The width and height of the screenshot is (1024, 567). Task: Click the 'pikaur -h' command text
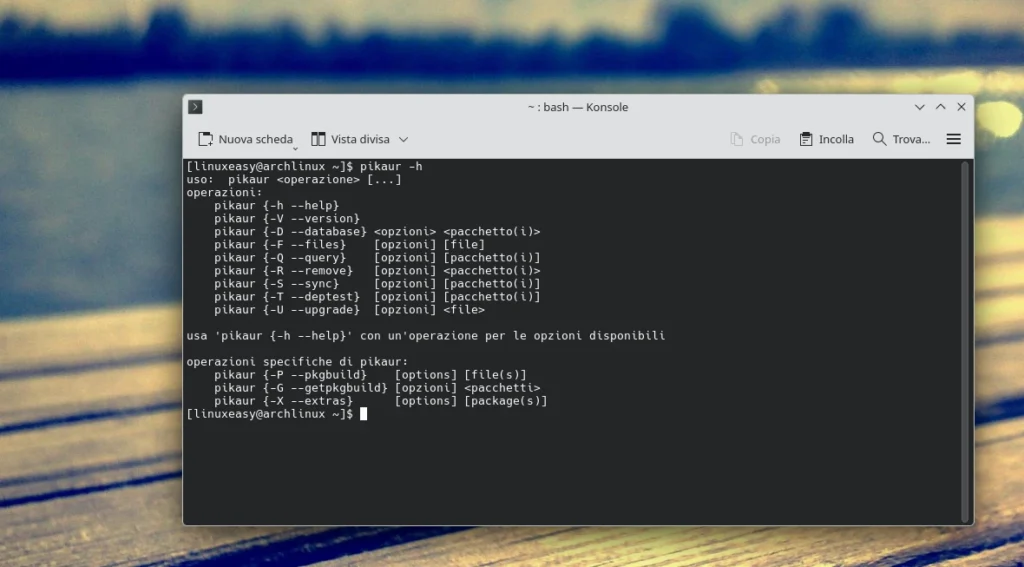click(x=391, y=166)
